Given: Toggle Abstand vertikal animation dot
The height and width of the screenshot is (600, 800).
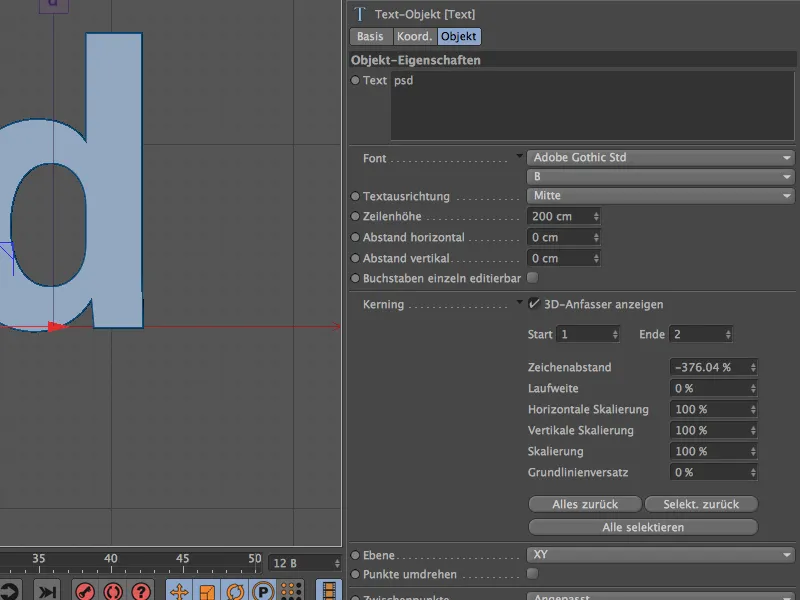Looking at the screenshot, I should click(355, 258).
